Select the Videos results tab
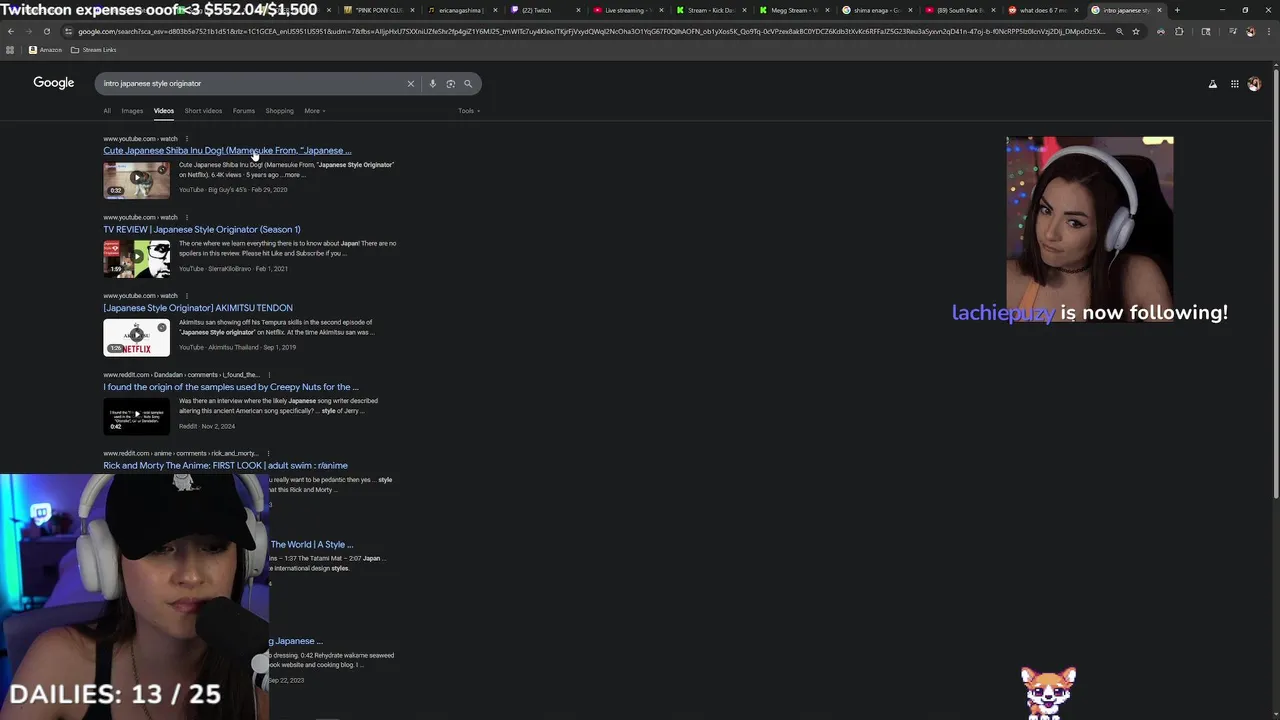 tap(164, 111)
